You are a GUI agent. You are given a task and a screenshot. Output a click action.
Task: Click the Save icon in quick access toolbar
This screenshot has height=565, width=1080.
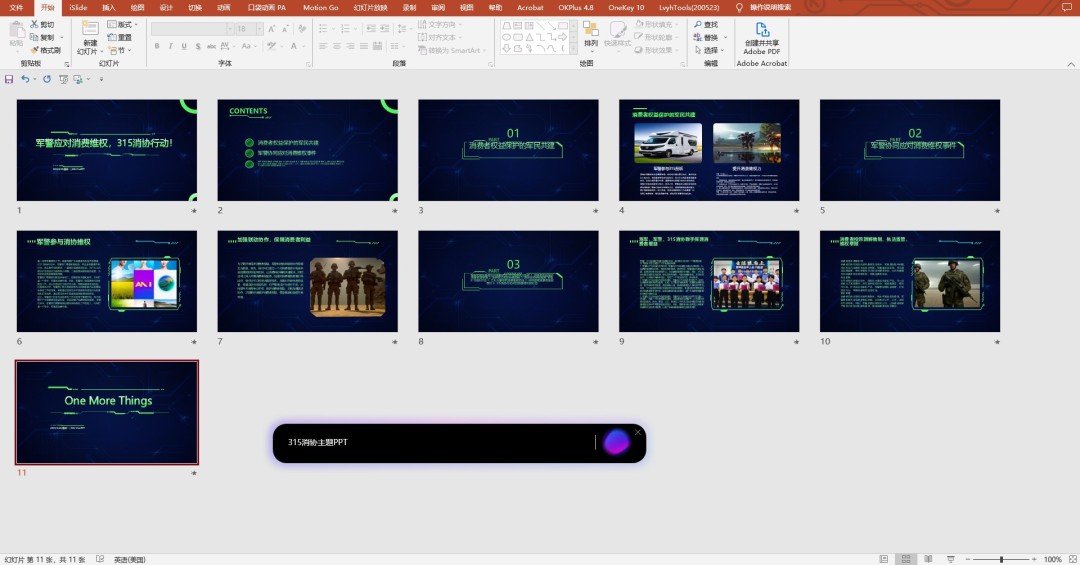(x=9, y=79)
